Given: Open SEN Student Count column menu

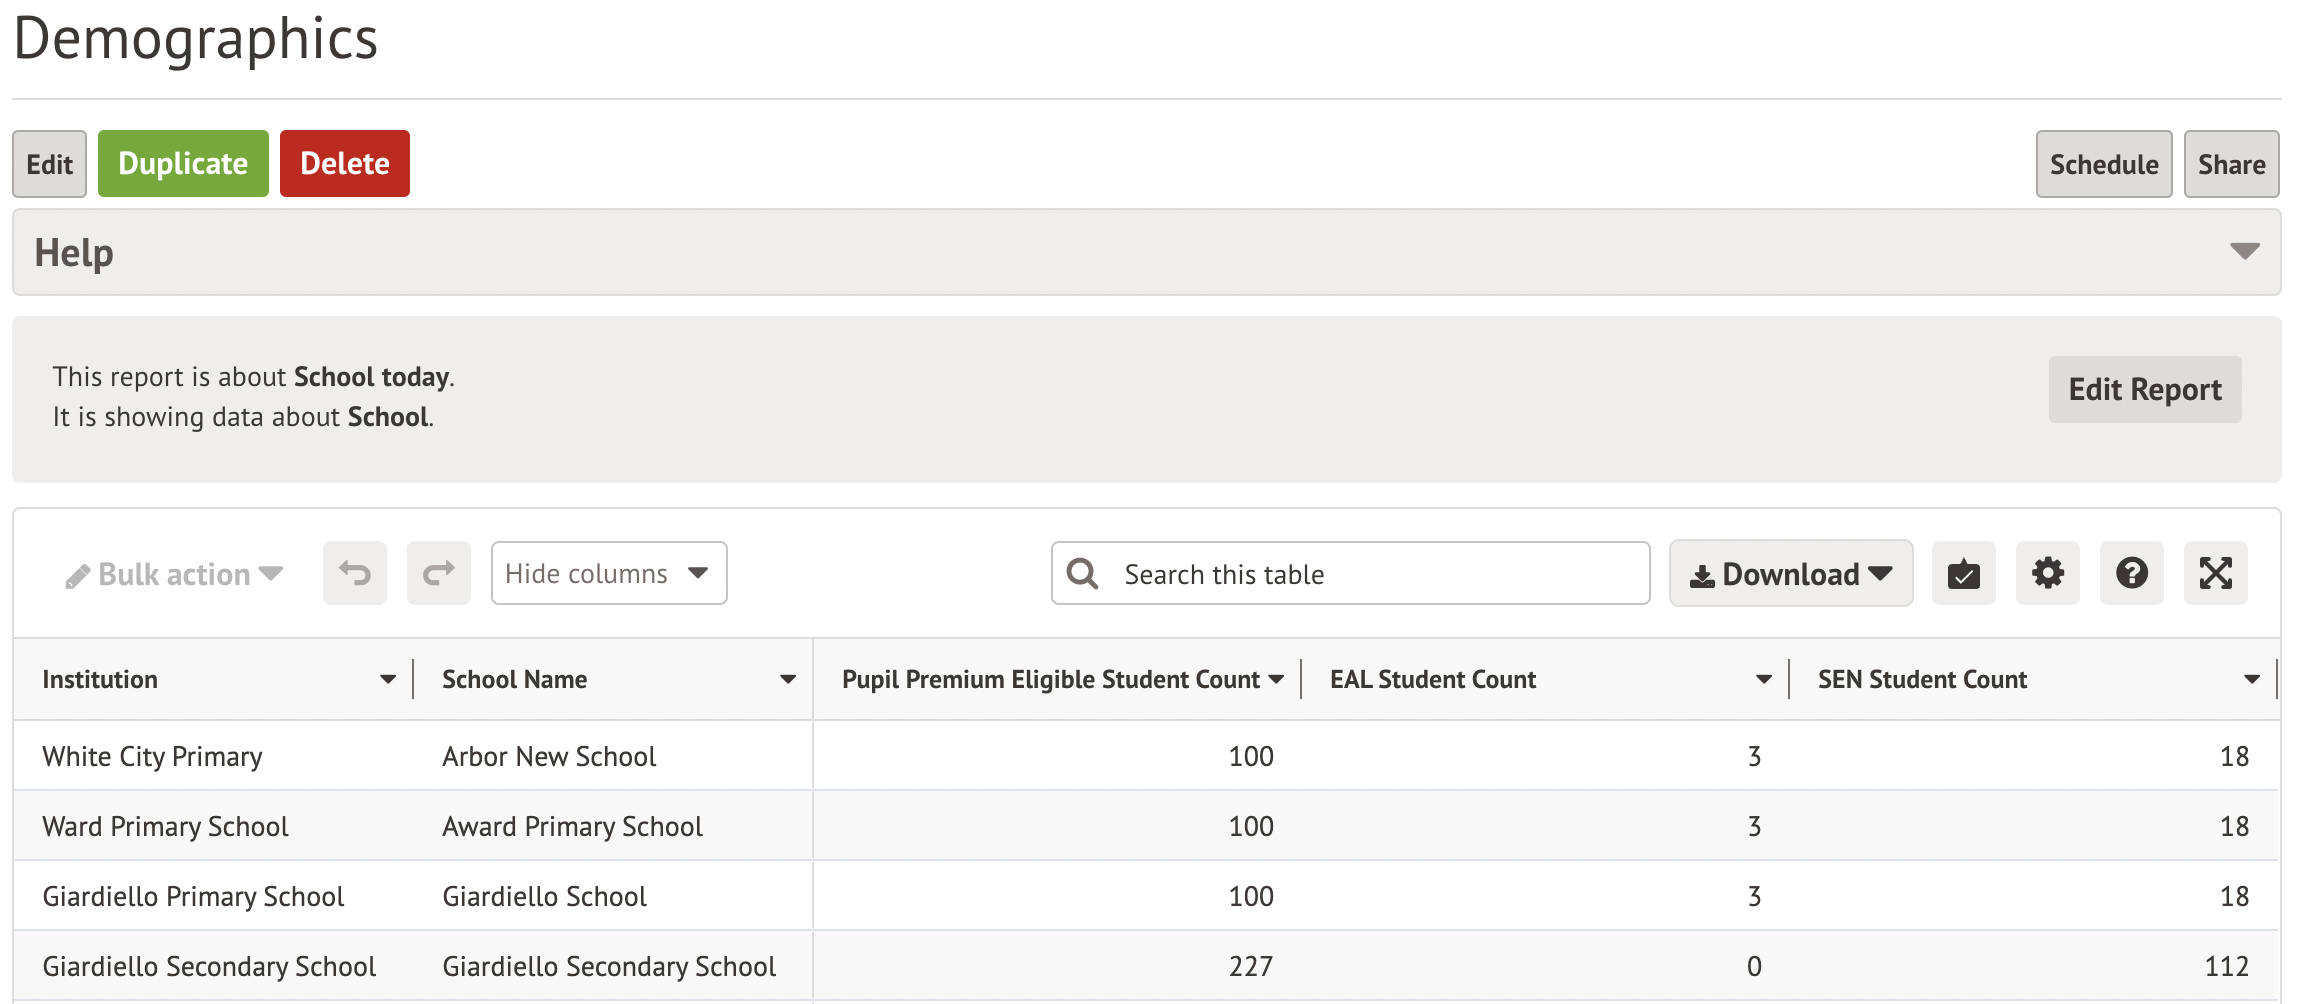Looking at the screenshot, I should coord(2252,680).
